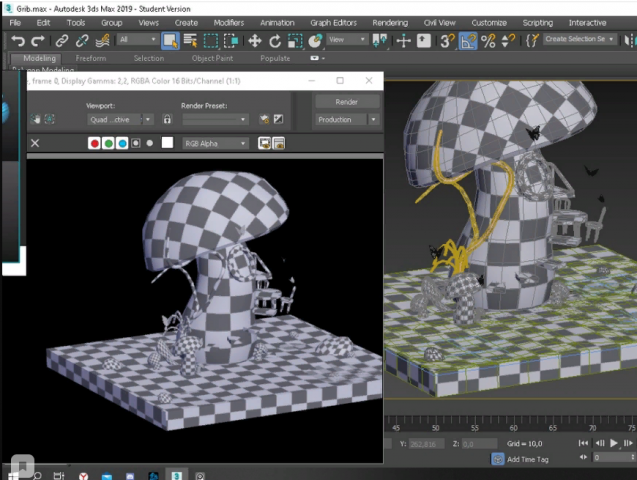Click the Unlink Selection icon
This screenshot has width=637, height=480.
(82, 40)
